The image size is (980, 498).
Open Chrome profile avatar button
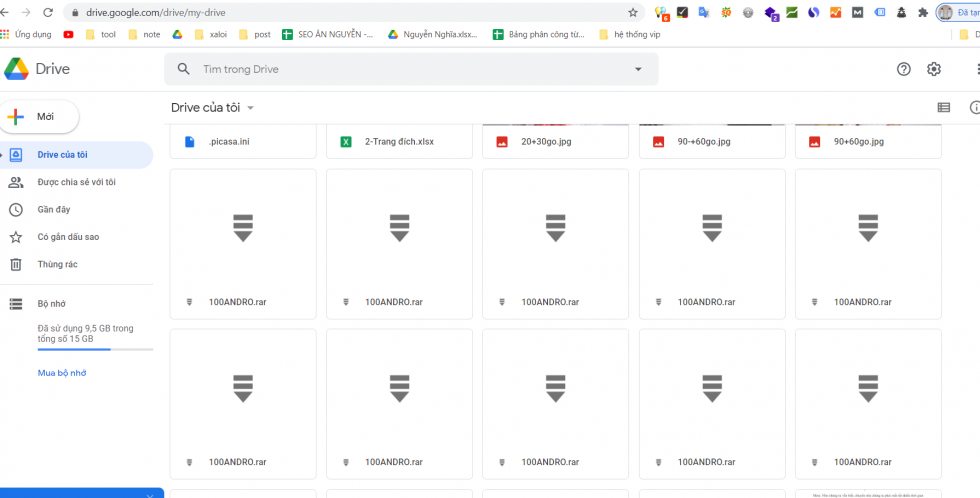tap(946, 12)
